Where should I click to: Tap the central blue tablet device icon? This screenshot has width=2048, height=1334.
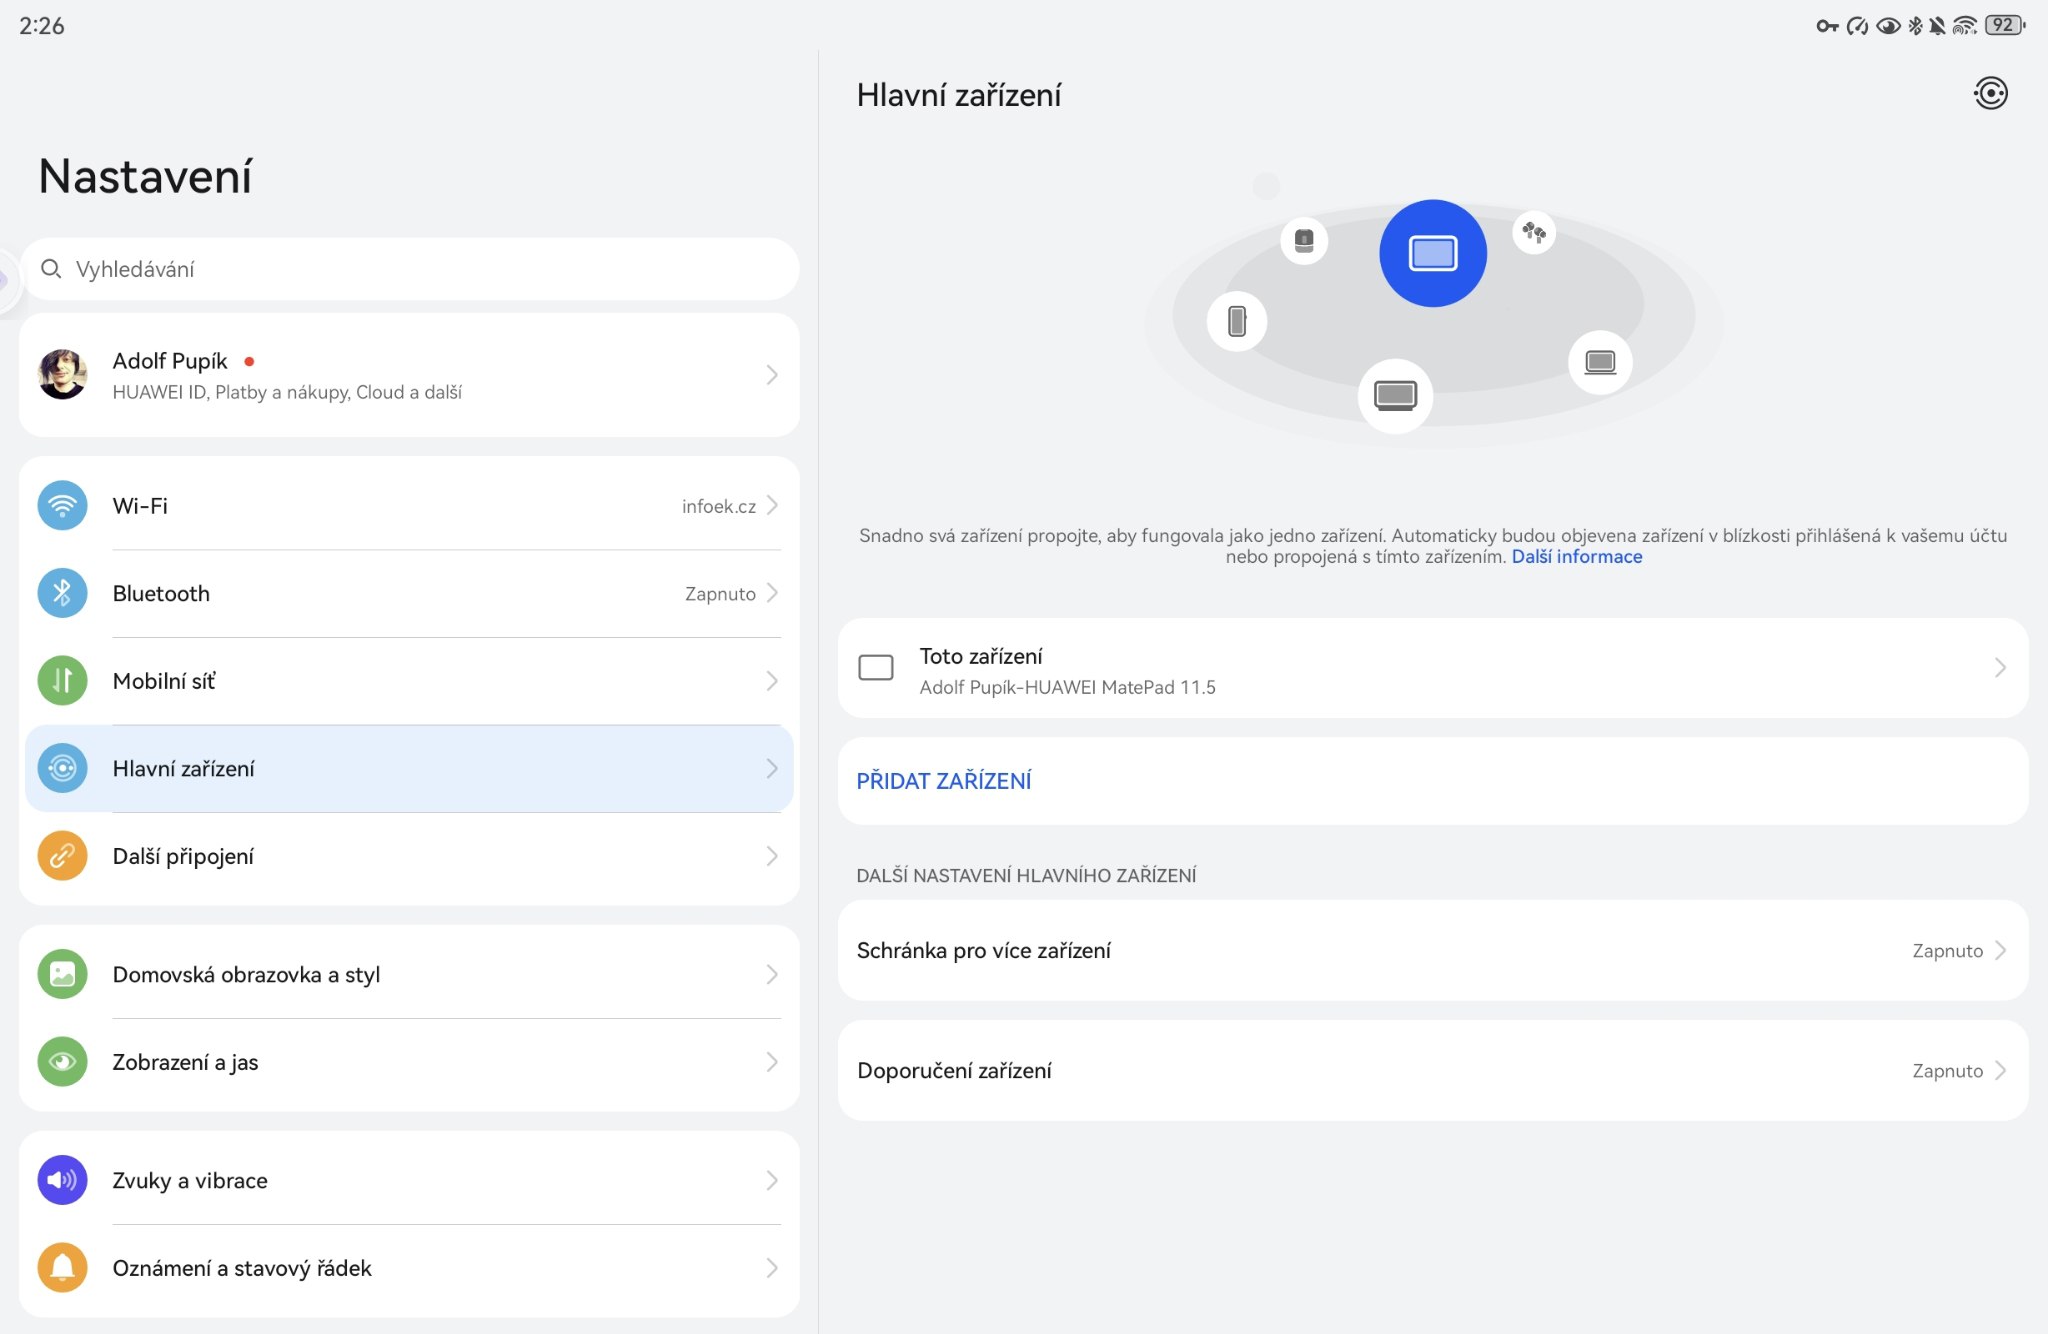1432,253
